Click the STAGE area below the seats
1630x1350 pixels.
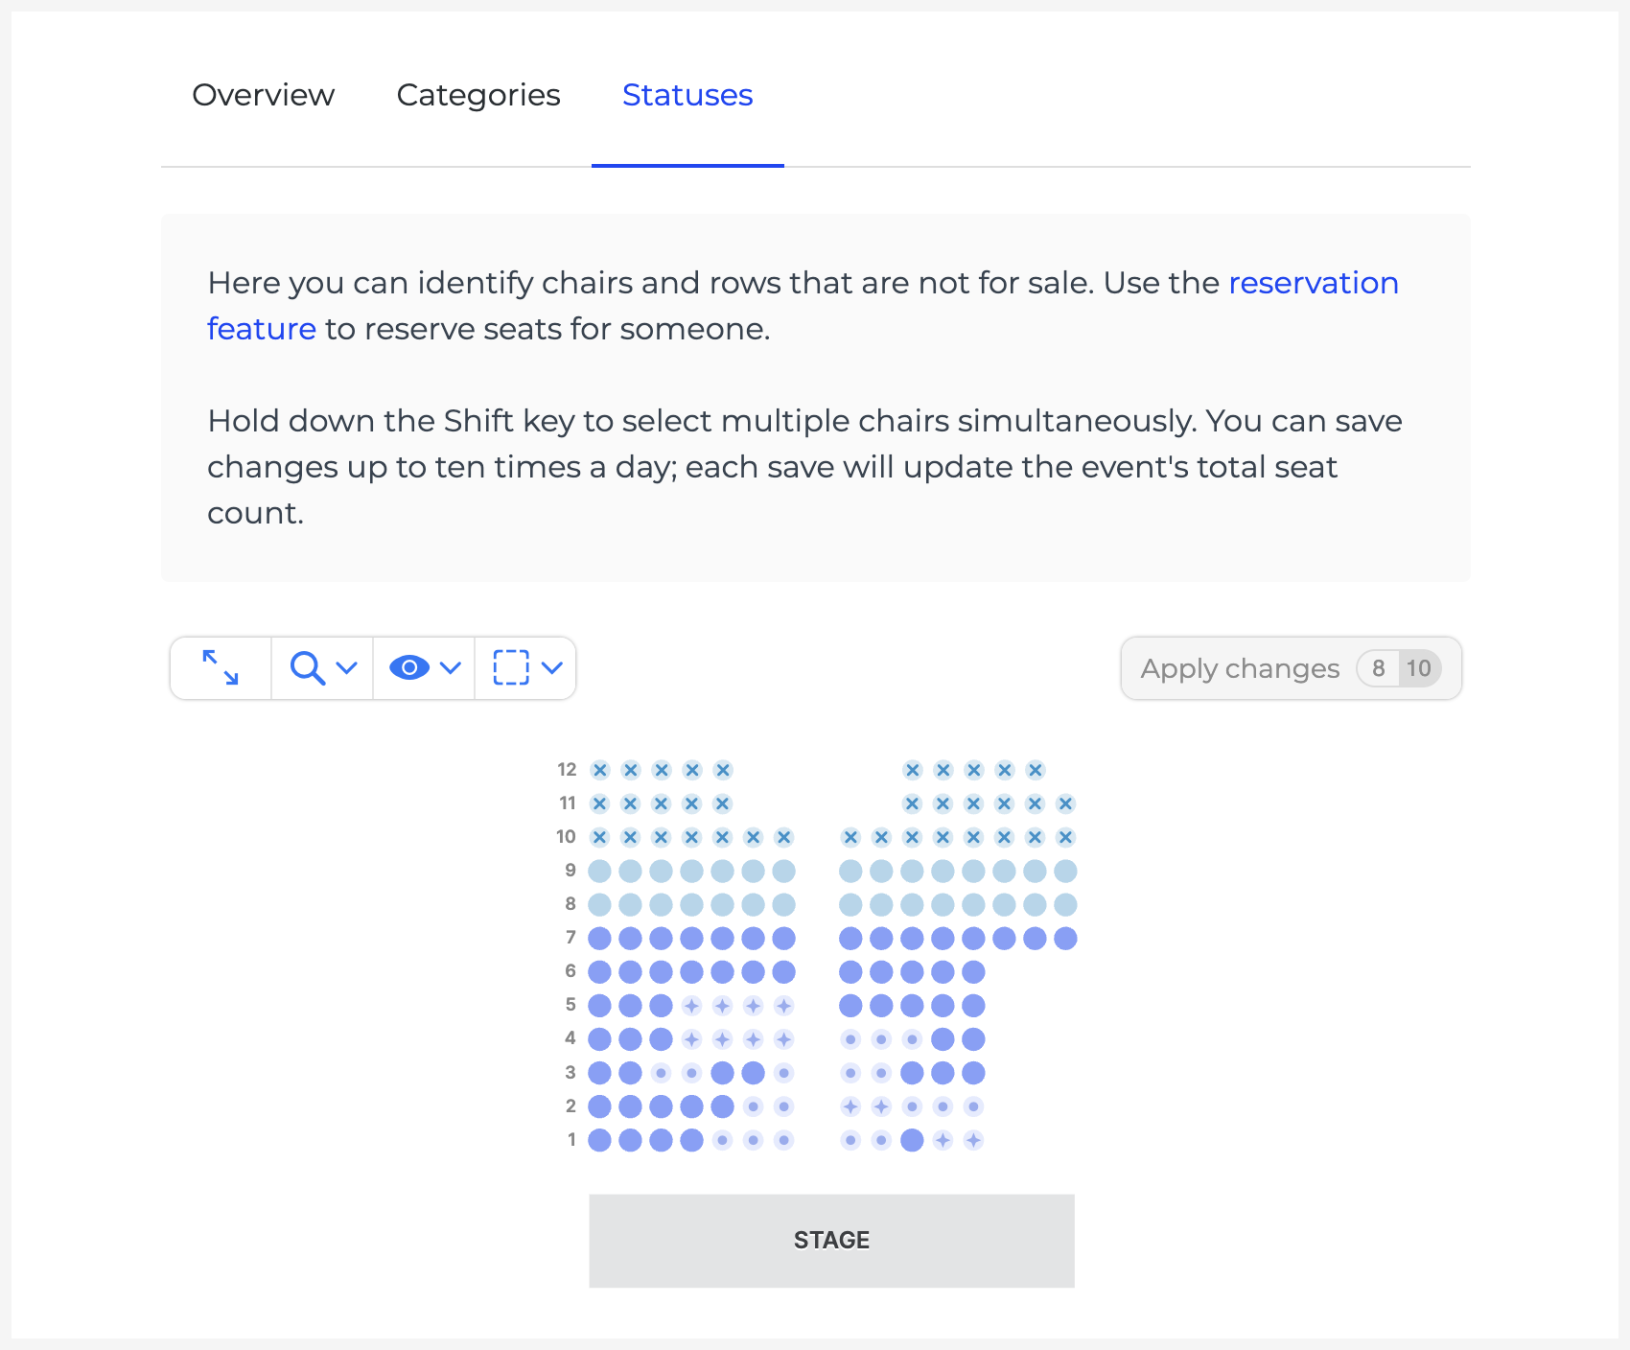(x=831, y=1240)
